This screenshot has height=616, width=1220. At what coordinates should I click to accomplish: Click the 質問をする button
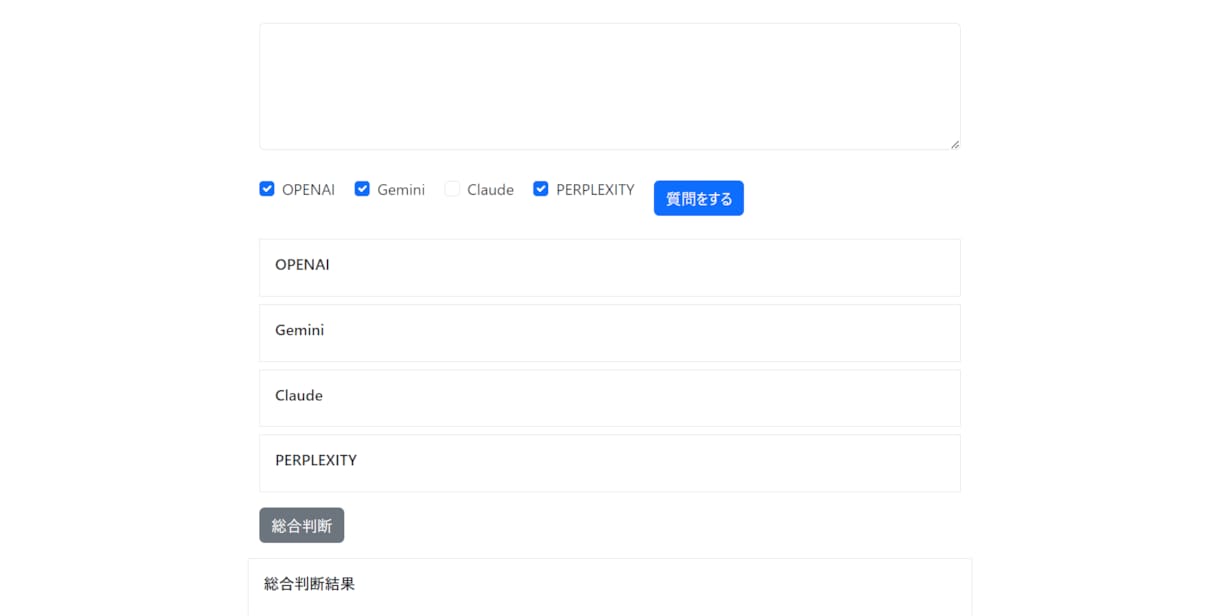coord(699,198)
